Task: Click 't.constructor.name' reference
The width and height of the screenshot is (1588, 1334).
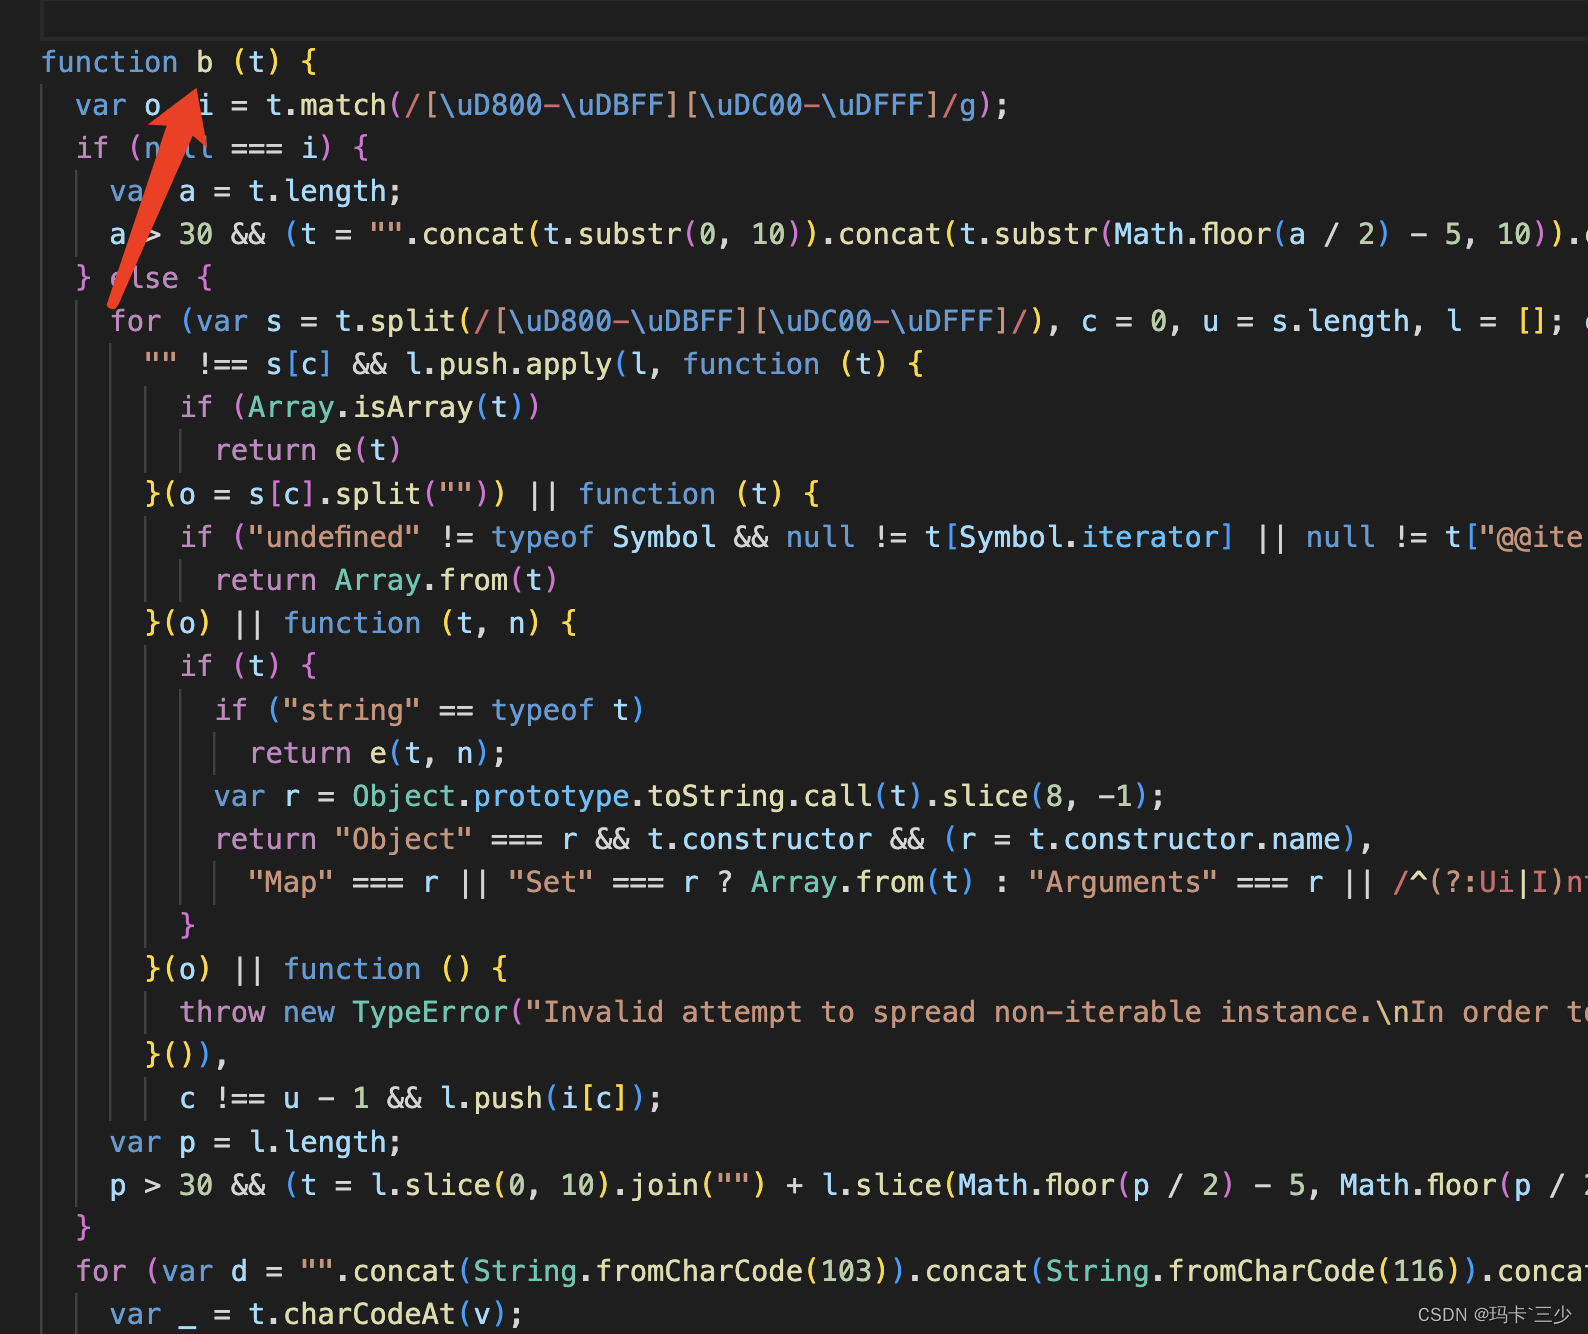Action: 1184,839
